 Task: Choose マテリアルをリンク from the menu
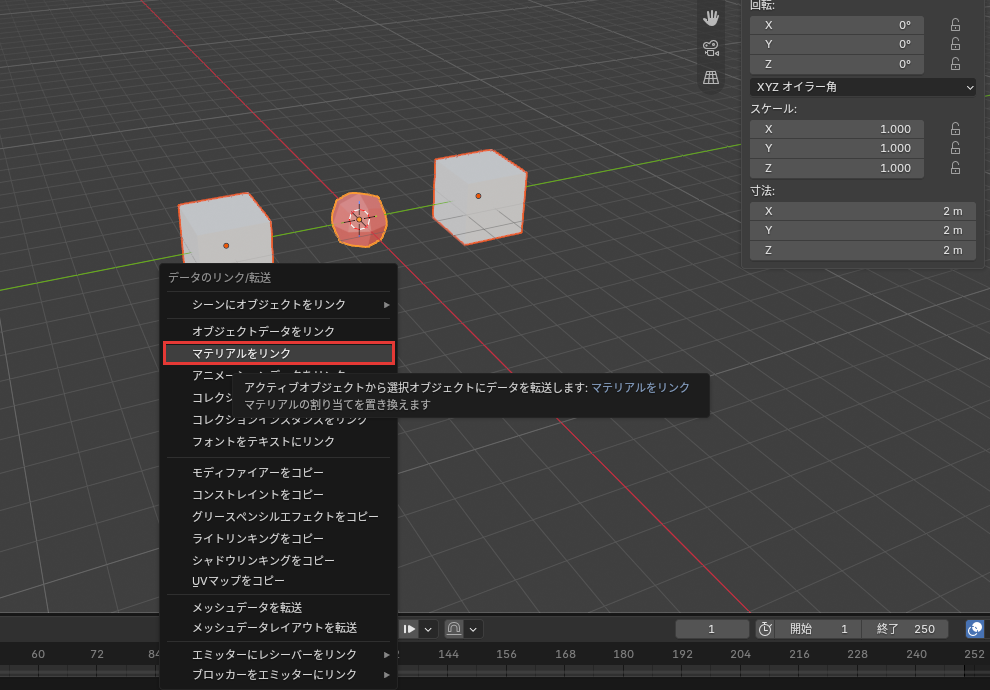(x=278, y=354)
